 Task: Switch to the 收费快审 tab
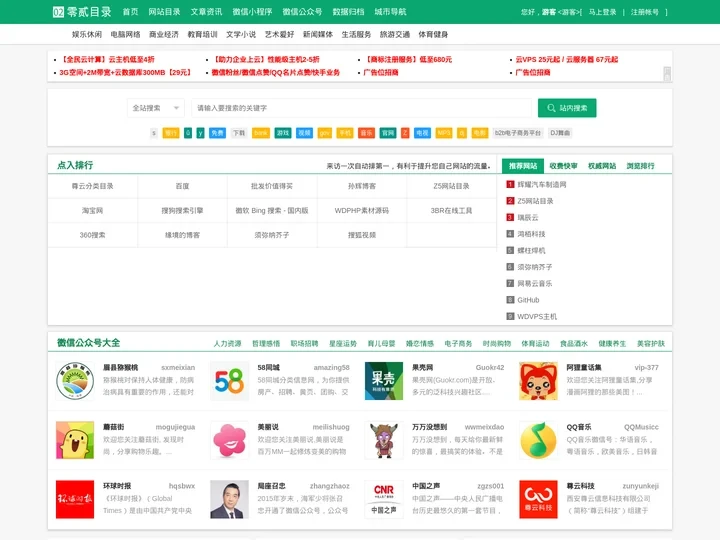coord(563,166)
